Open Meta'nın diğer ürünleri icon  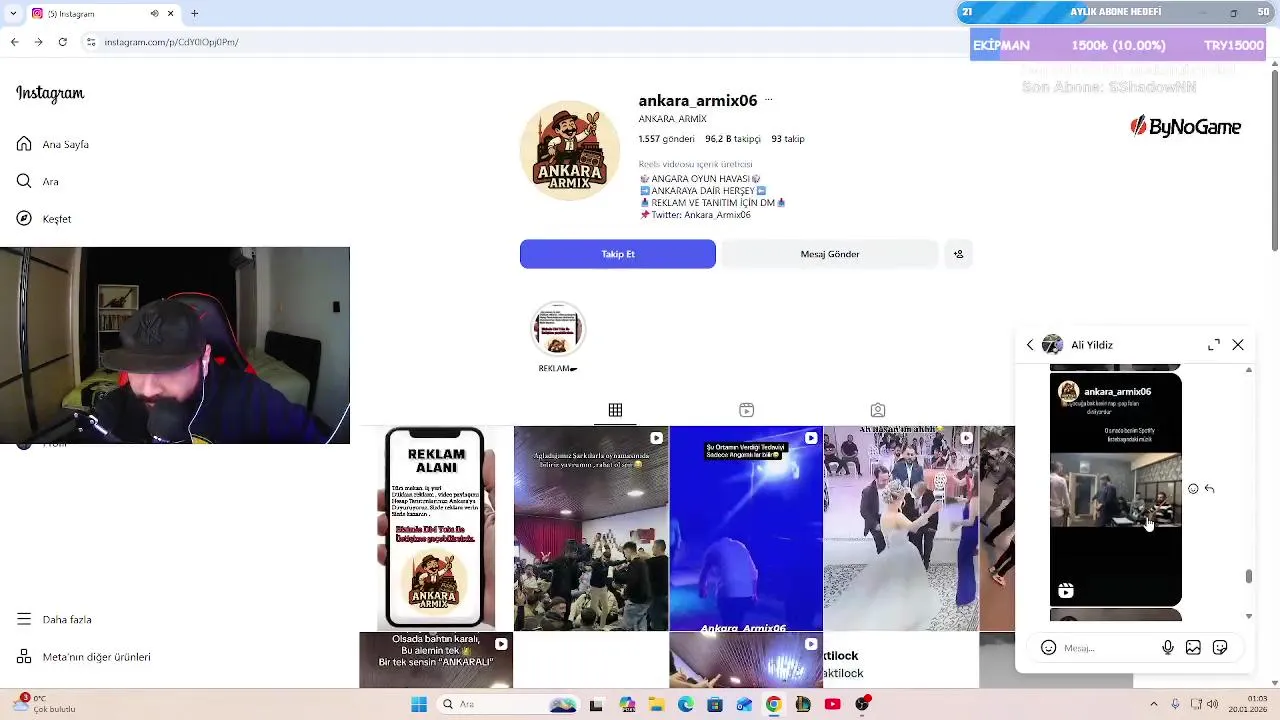pos(24,656)
